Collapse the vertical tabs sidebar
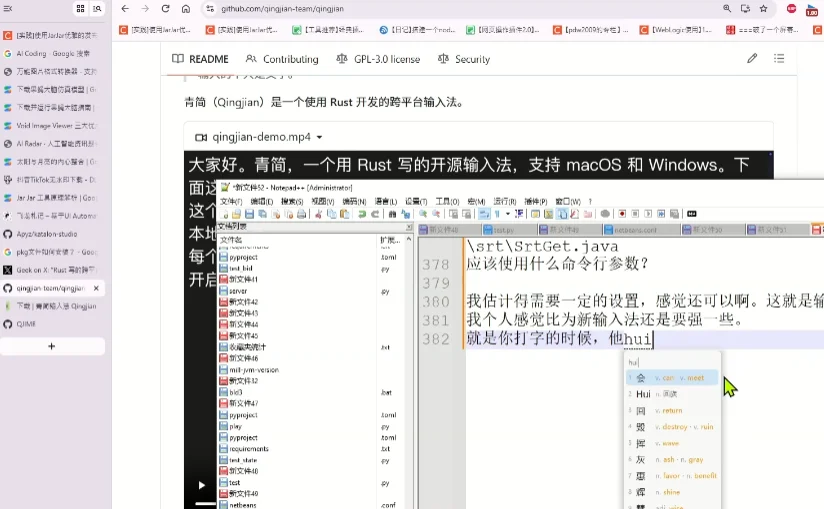The image size is (824, 509). click(8, 8)
